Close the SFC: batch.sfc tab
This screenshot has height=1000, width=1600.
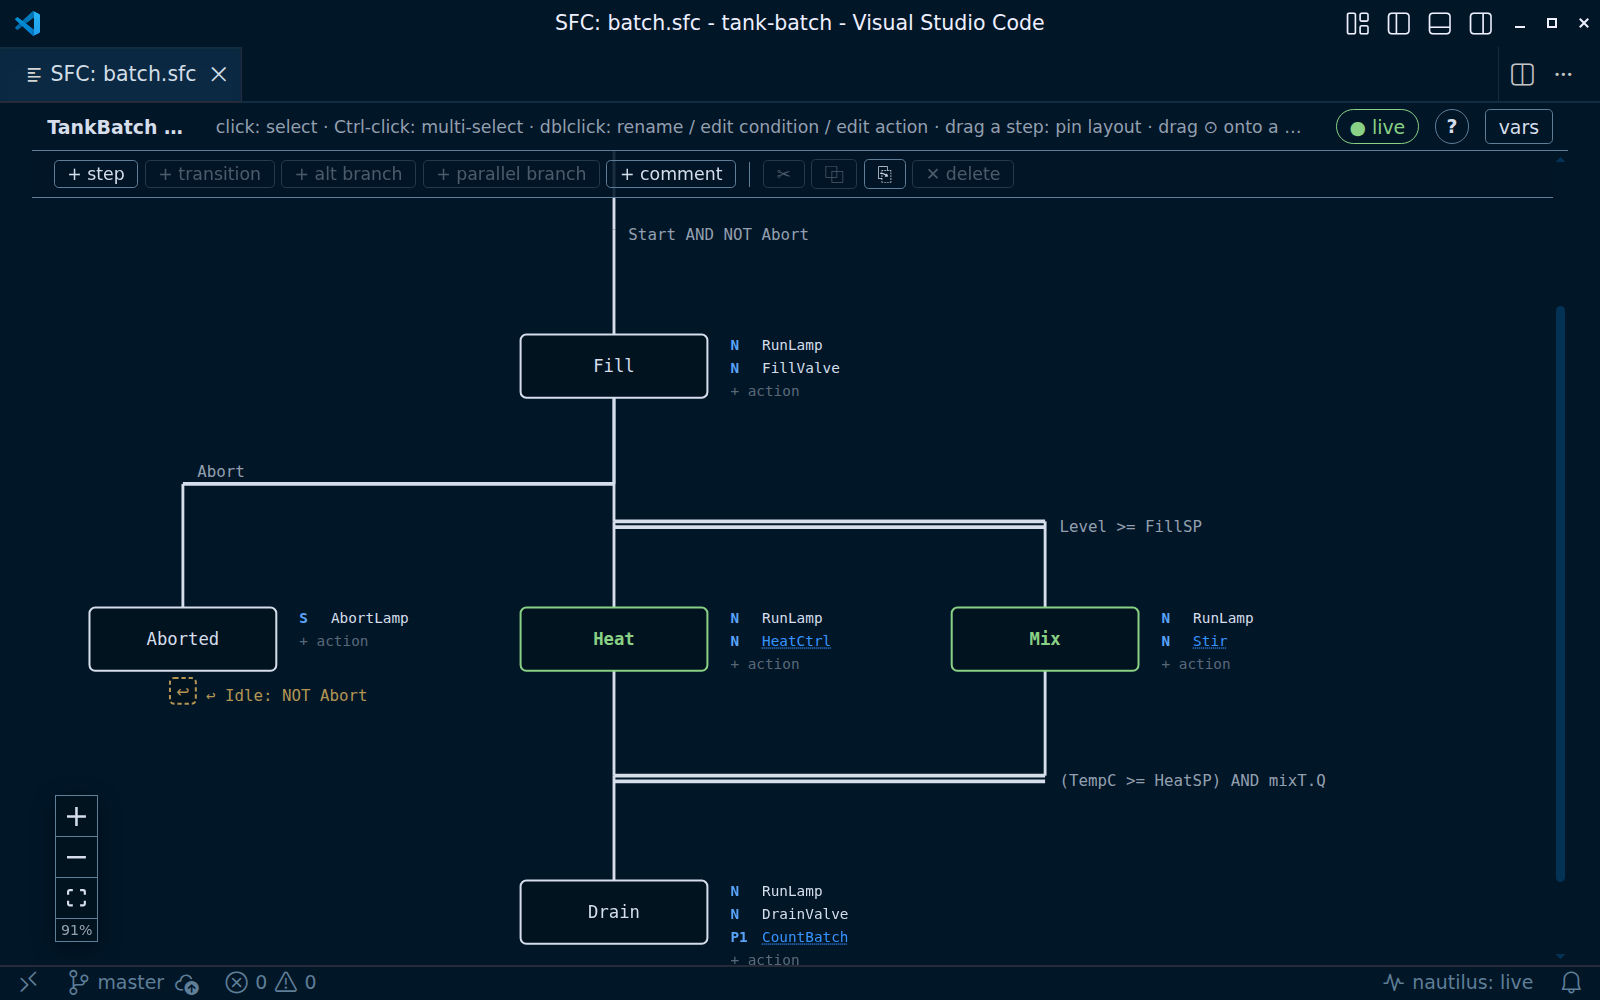point(219,74)
